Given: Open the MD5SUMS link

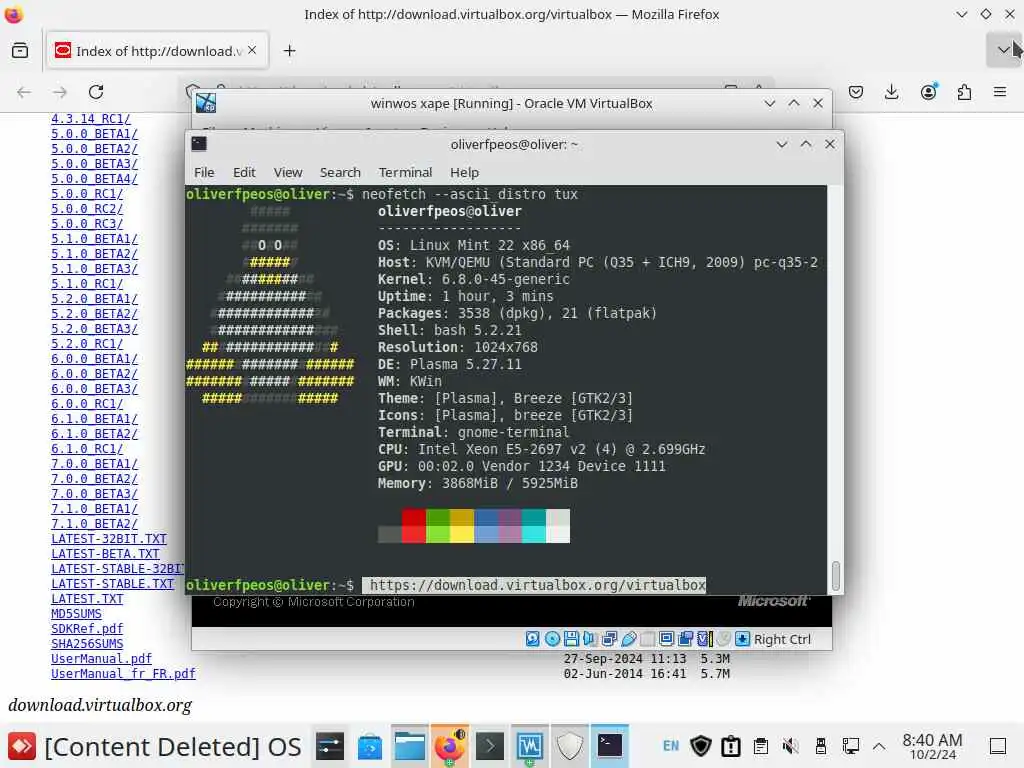Looking at the screenshot, I should [x=76, y=614].
